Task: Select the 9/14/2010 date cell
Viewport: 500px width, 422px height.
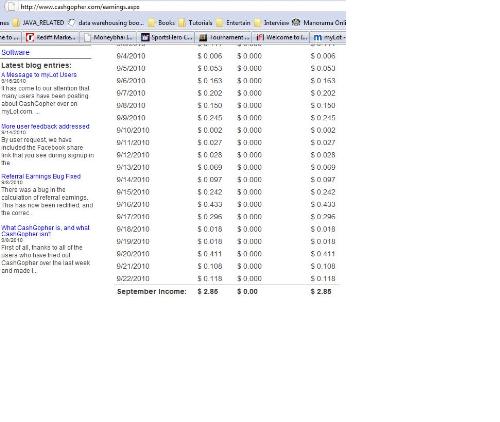Action: pos(133,180)
